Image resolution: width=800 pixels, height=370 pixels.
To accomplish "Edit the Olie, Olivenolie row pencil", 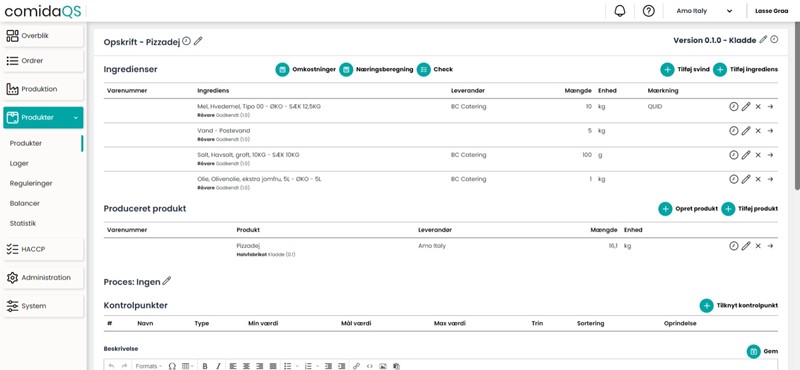I will point(746,179).
